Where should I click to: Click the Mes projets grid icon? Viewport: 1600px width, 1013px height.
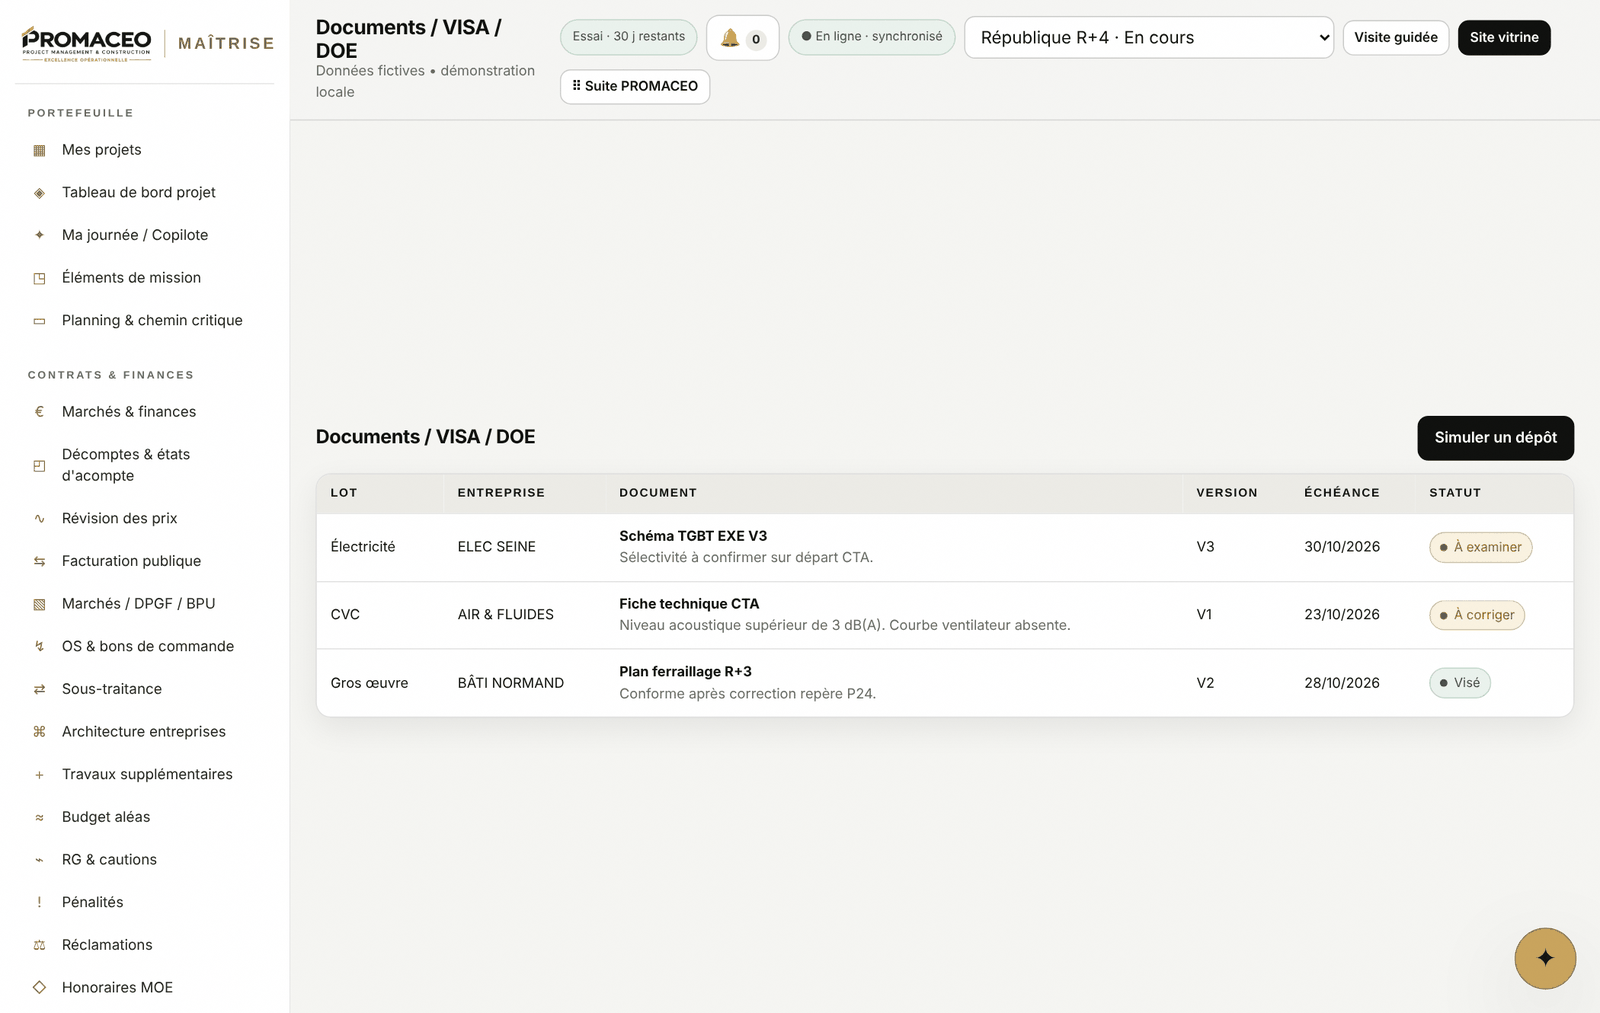tap(39, 150)
